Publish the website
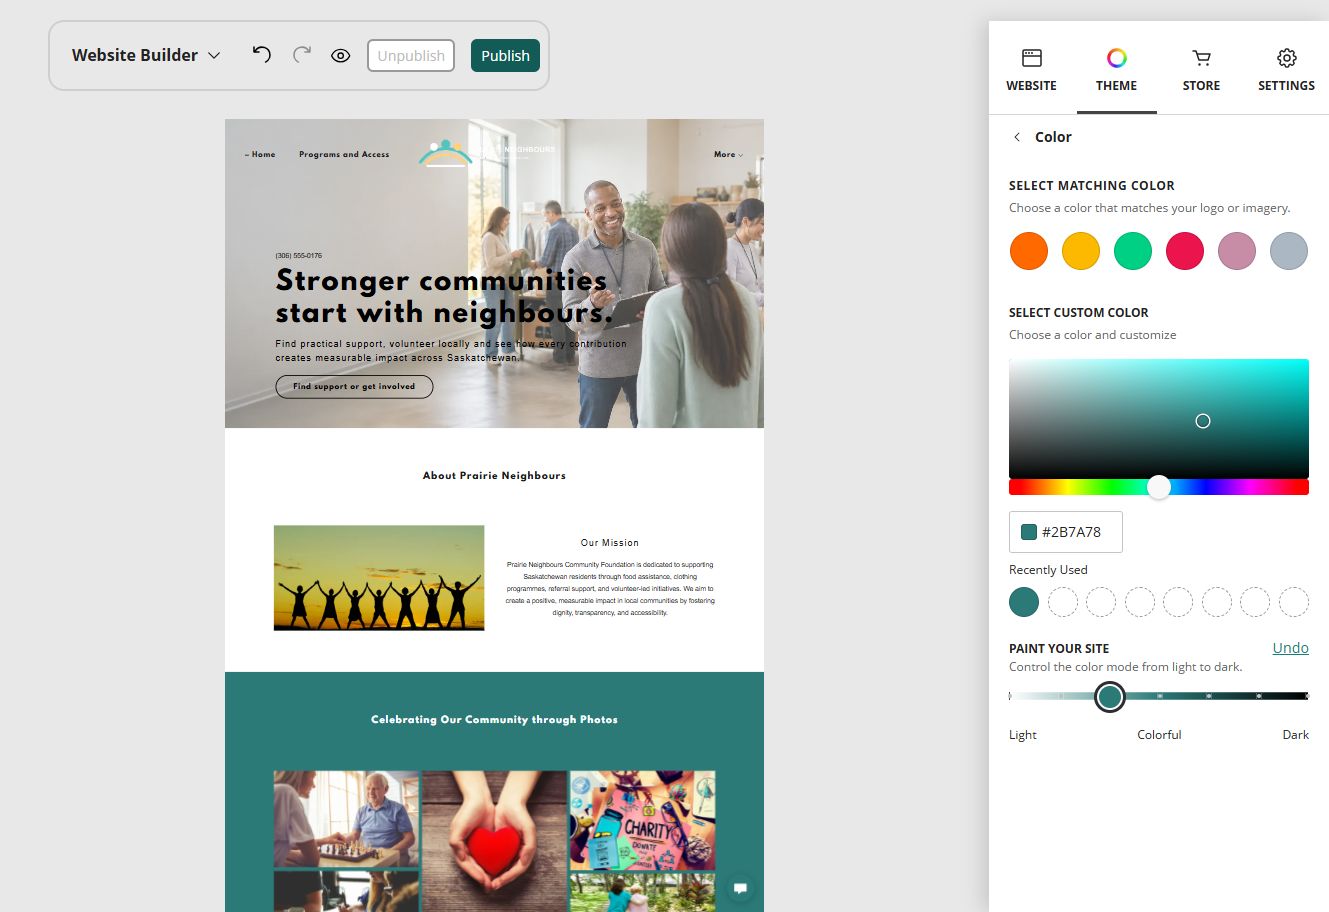 pos(505,56)
